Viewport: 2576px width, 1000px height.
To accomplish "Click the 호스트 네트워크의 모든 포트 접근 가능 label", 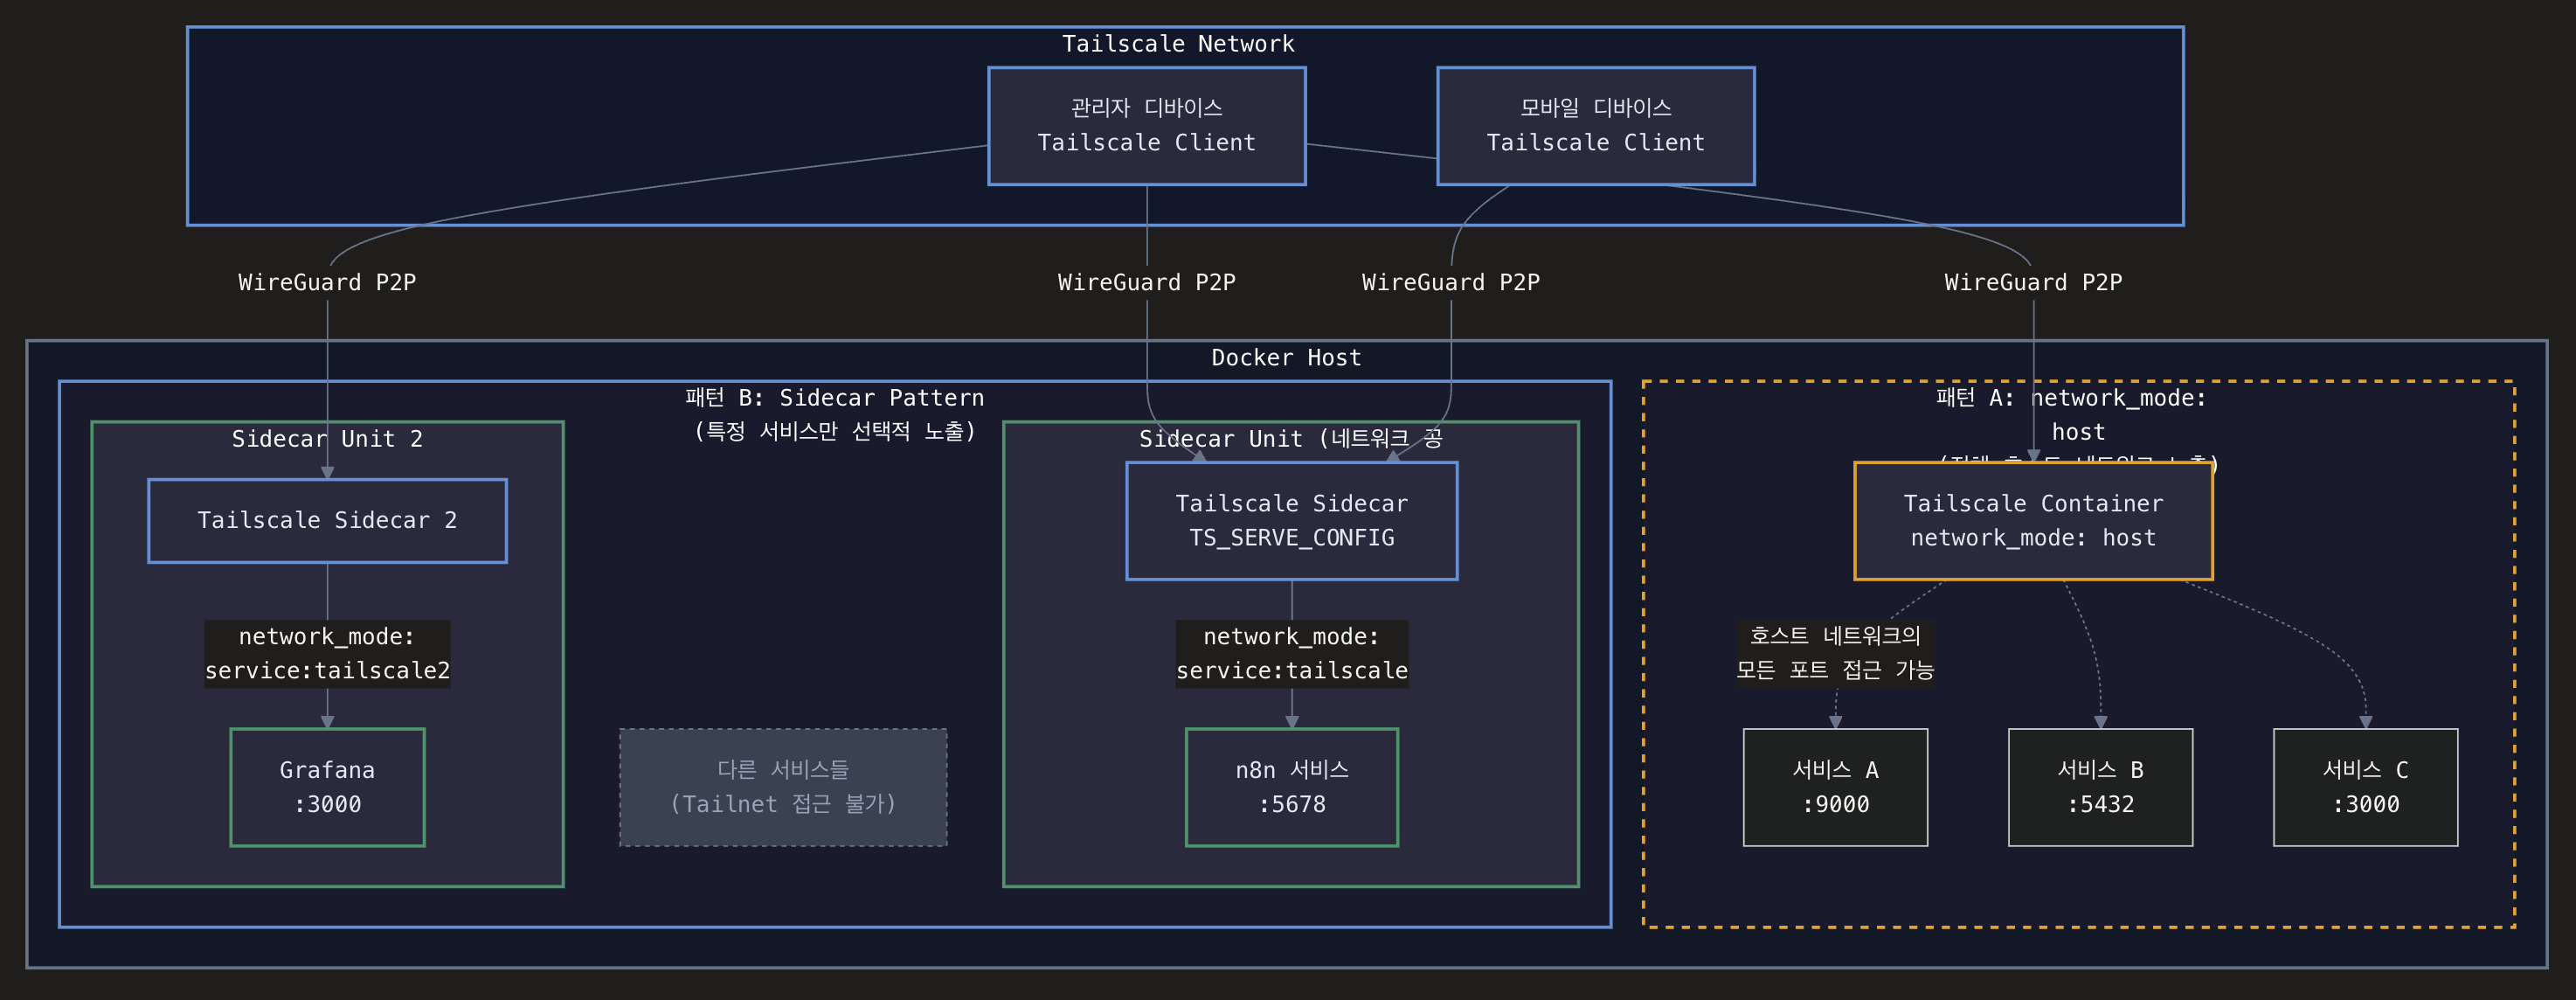I will pyautogui.click(x=1835, y=653).
